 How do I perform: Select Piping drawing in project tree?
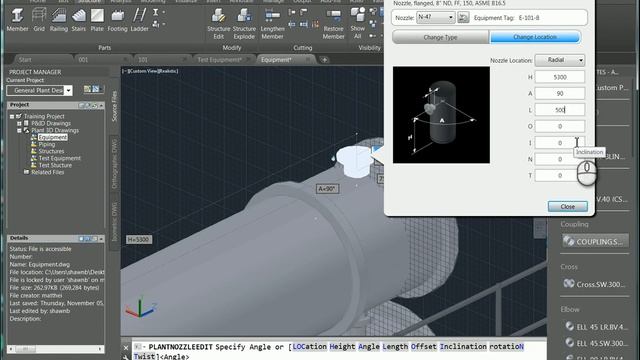point(47,144)
